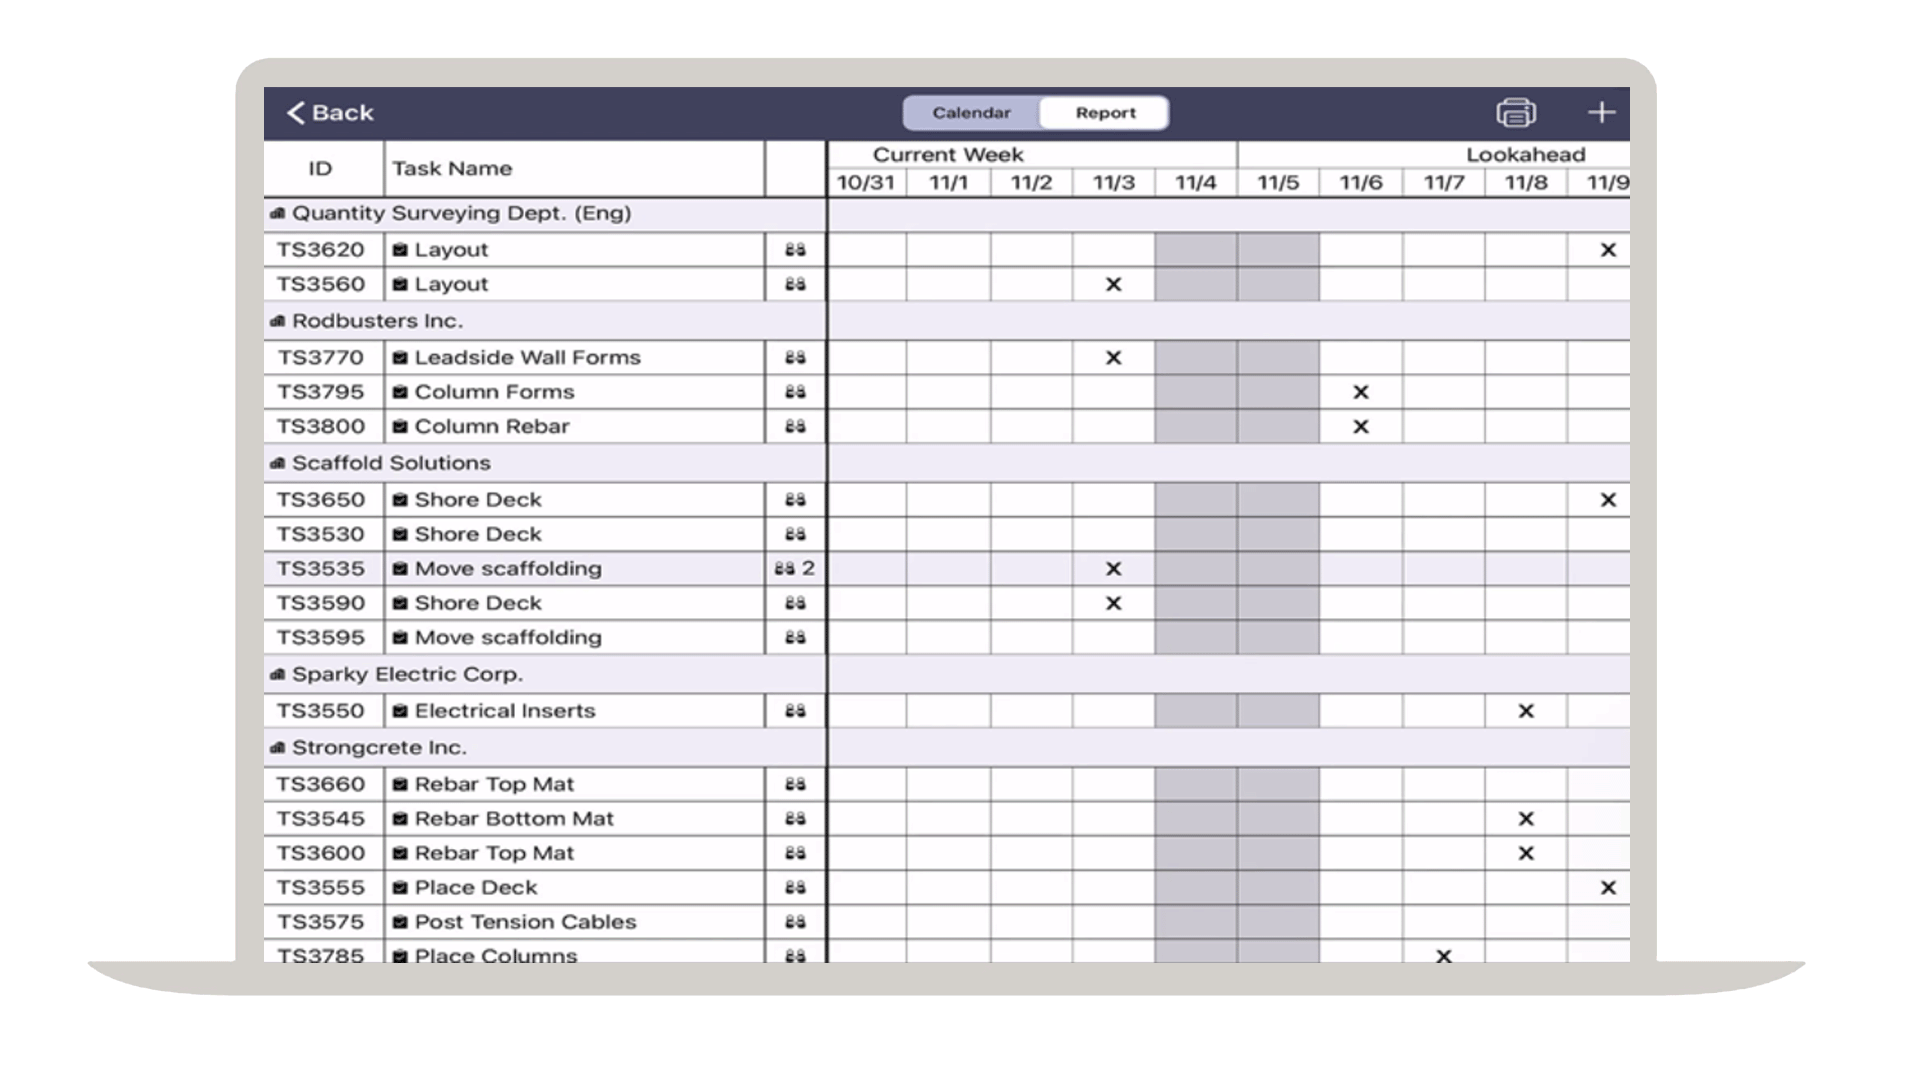Click crew icon for TS3620 Layout
This screenshot has height=1084, width=1920.
coord(795,250)
